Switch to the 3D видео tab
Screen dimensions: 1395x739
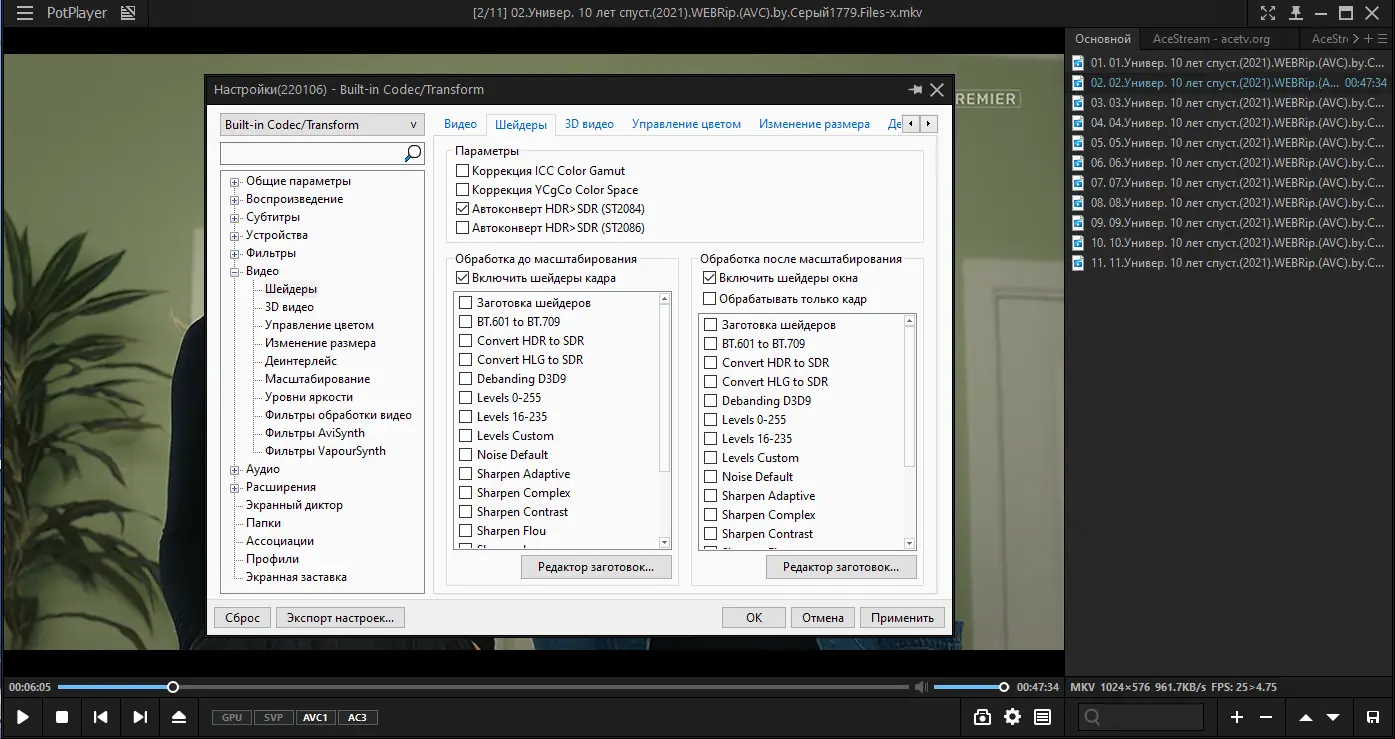pos(589,124)
